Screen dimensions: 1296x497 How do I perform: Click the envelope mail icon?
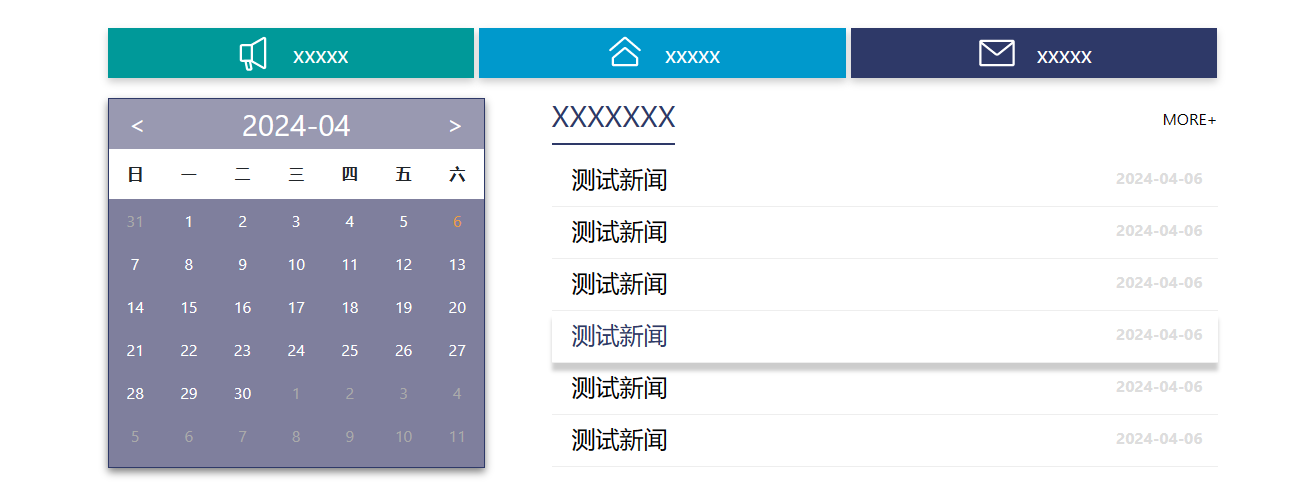point(997,53)
